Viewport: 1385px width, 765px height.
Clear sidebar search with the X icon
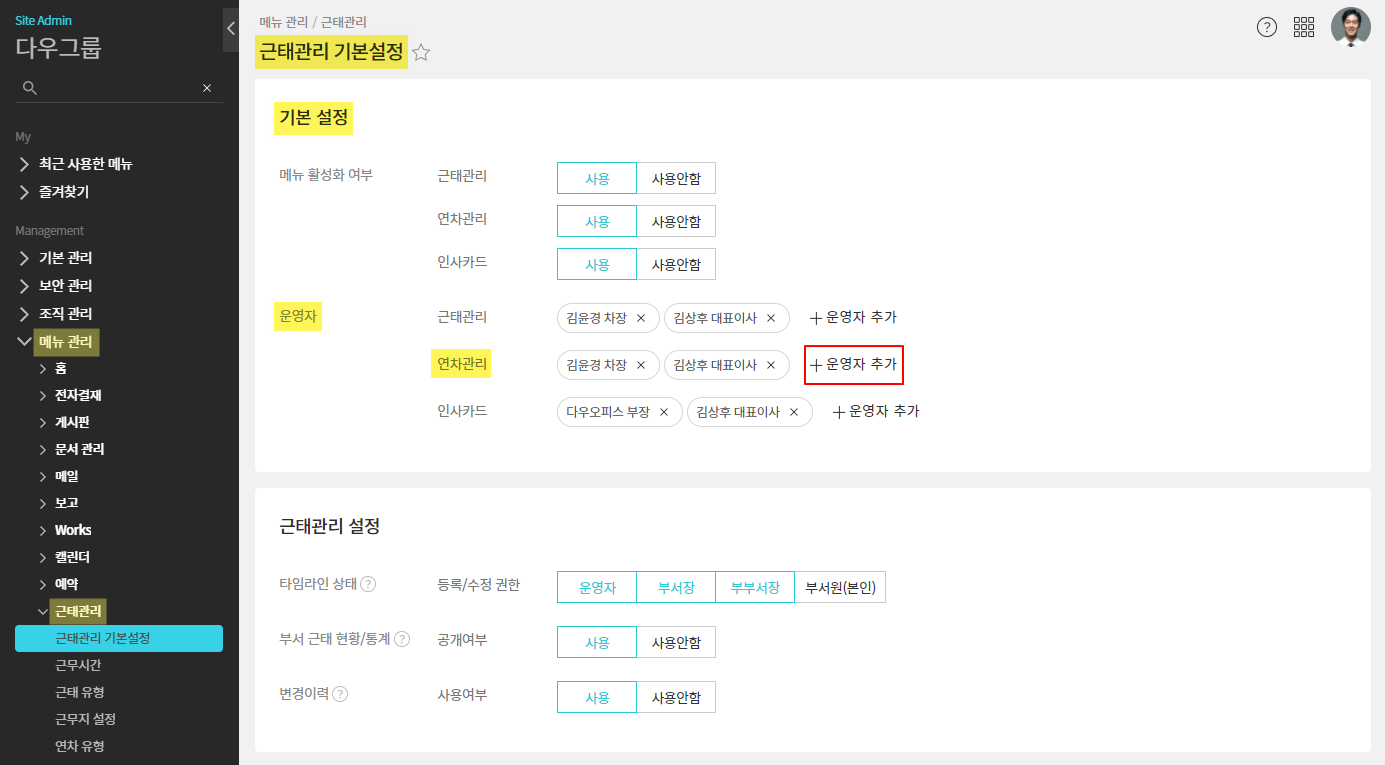(x=207, y=88)
